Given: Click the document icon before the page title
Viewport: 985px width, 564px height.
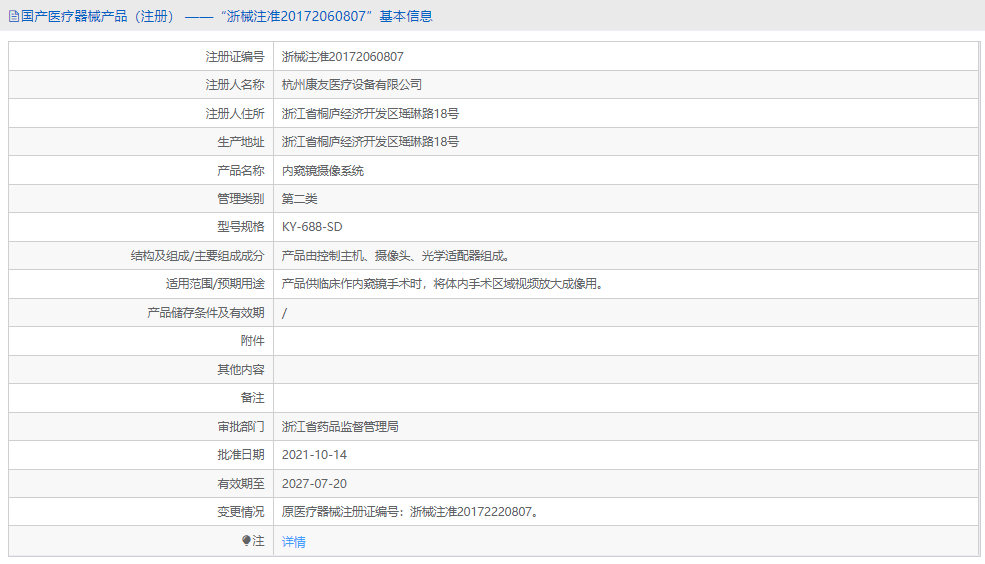Looking at the screenshot, I should tap(14, 16).
